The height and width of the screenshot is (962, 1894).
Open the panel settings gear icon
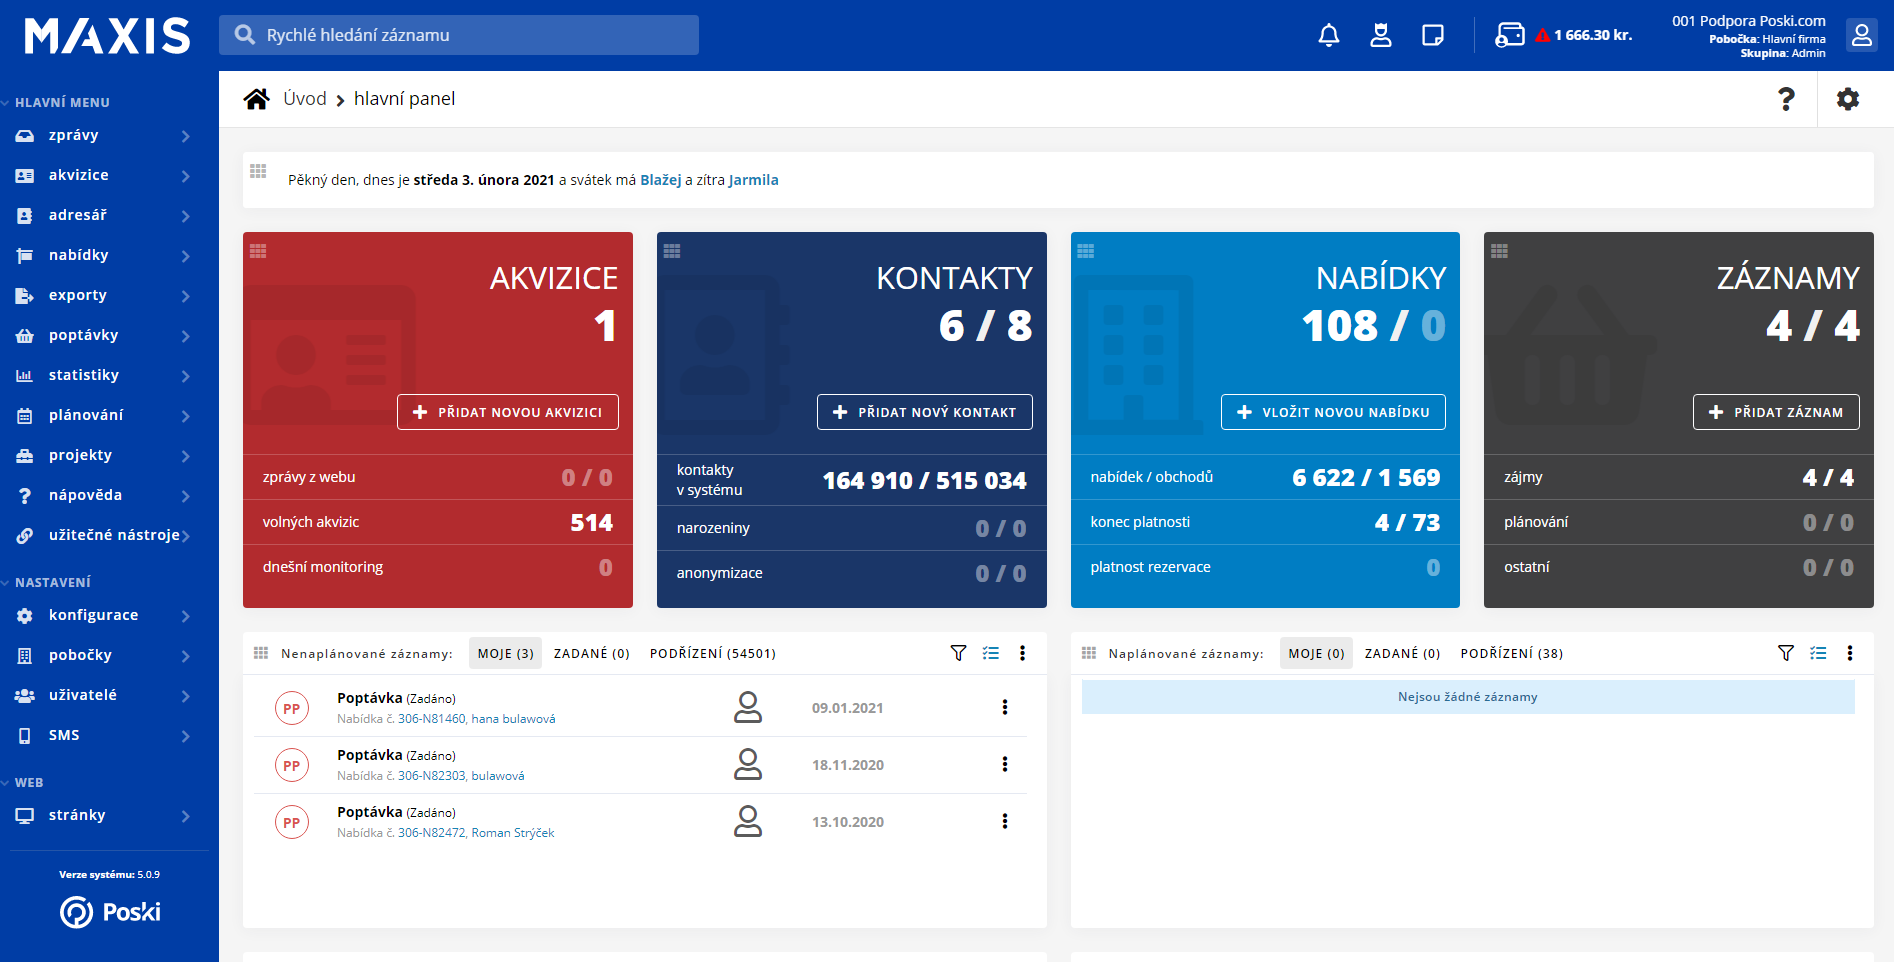[1848, 99]
